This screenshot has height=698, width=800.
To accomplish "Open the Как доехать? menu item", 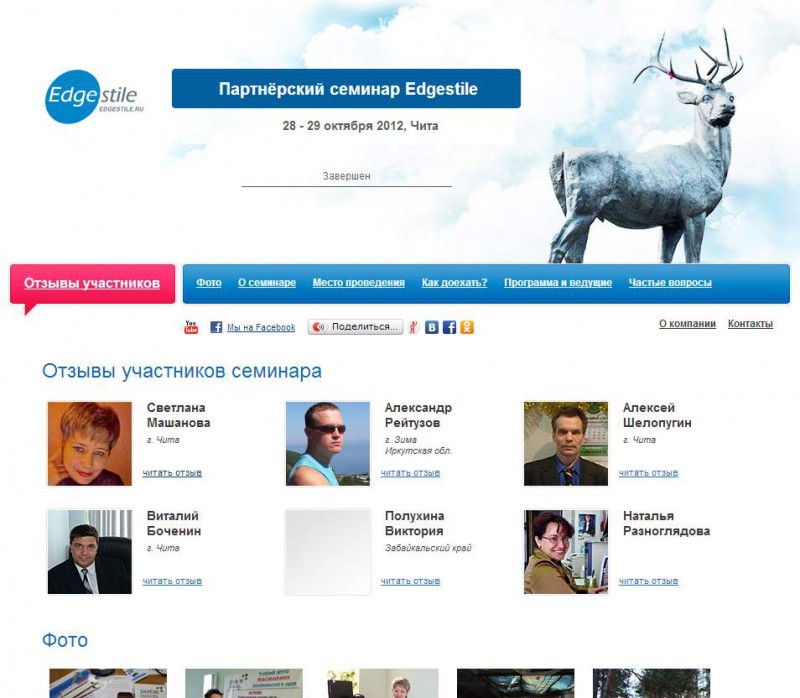I will [455, 283].
